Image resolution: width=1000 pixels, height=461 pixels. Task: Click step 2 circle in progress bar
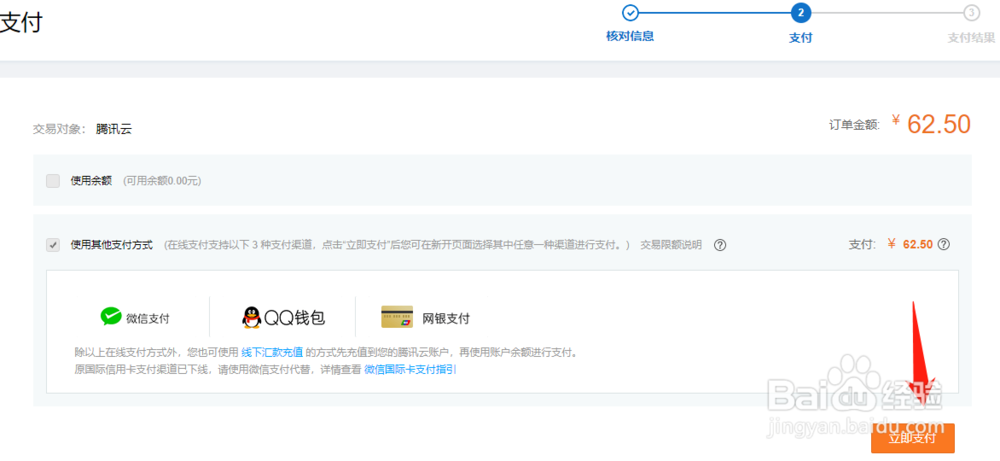800,12
